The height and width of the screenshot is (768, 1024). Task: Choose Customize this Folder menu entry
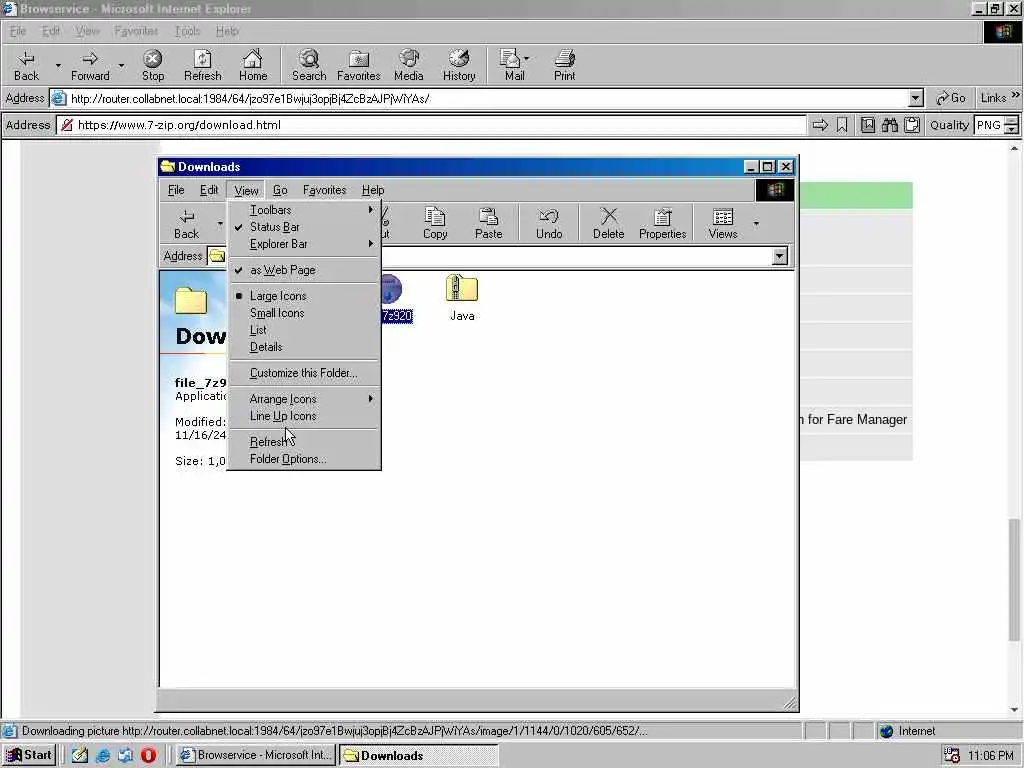304,373
